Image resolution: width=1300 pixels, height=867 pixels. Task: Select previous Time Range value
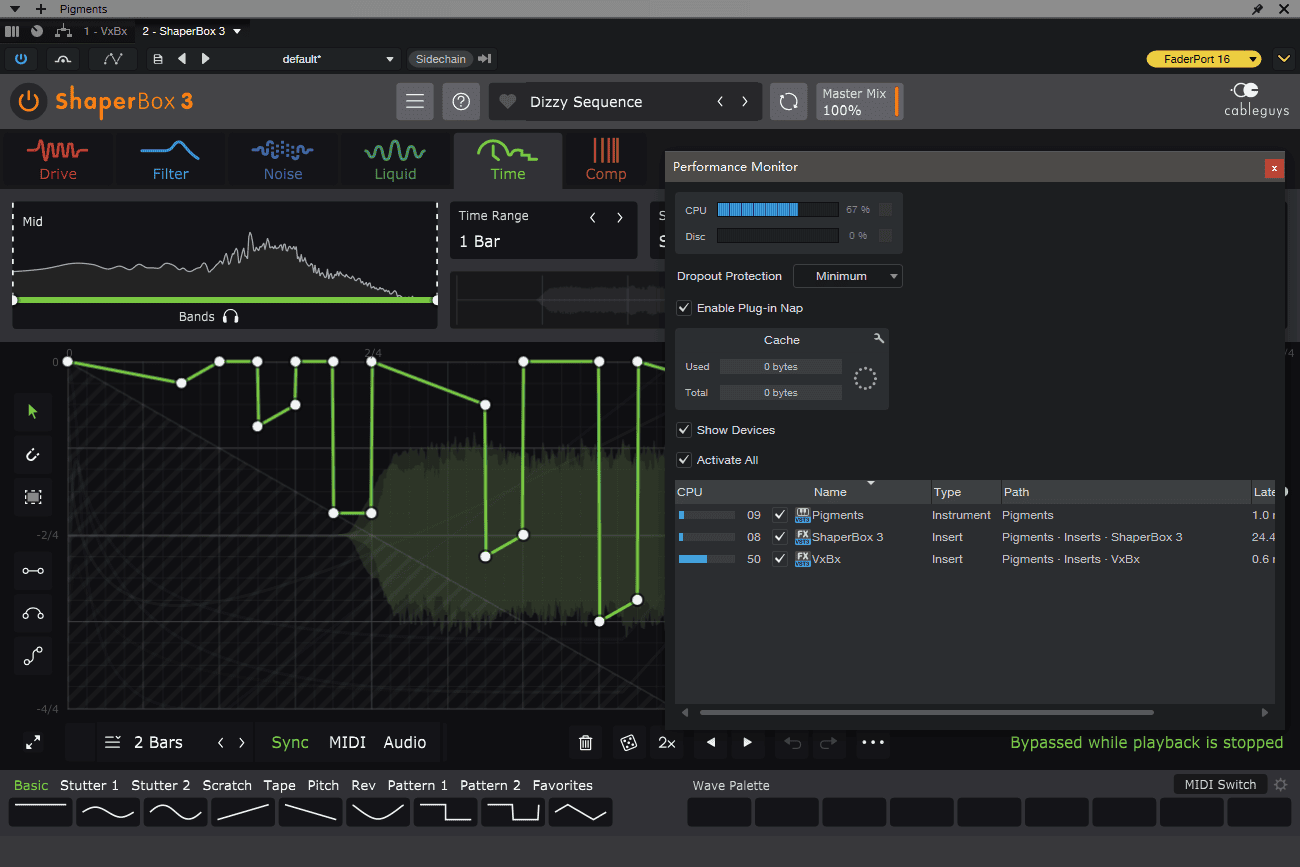click(x=593, y=217)
